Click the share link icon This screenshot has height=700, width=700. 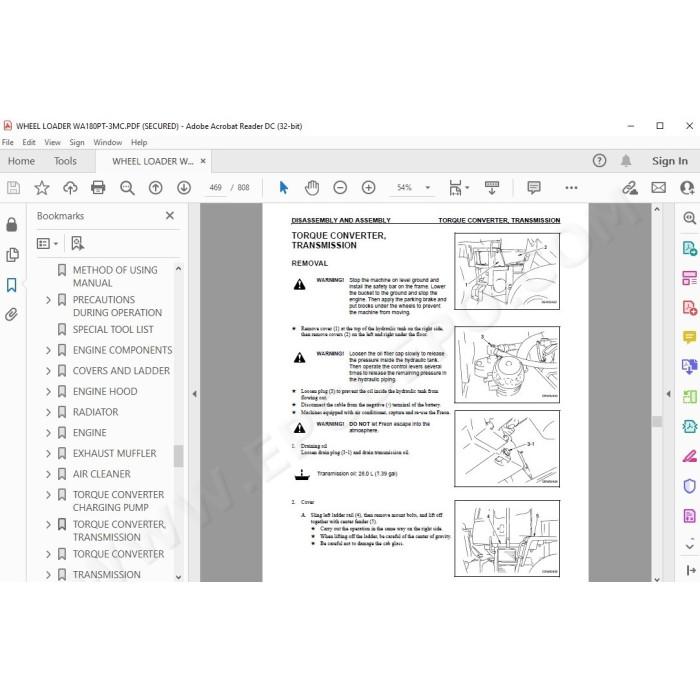click(630, 188)
